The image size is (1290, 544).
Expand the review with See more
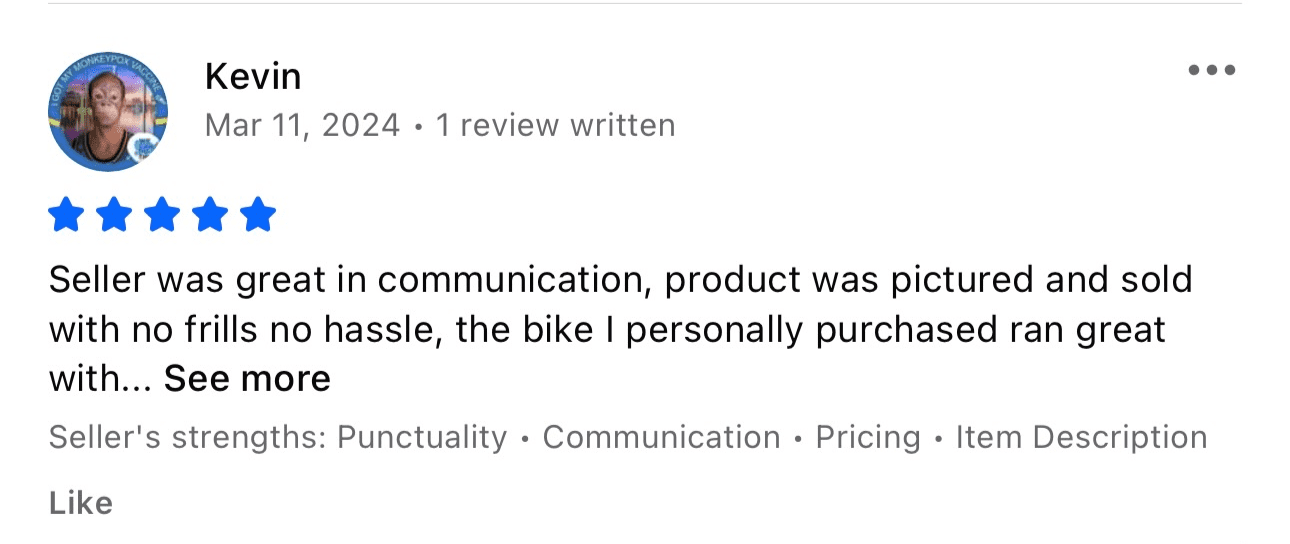pyautogui.click(x=247, y=379)
